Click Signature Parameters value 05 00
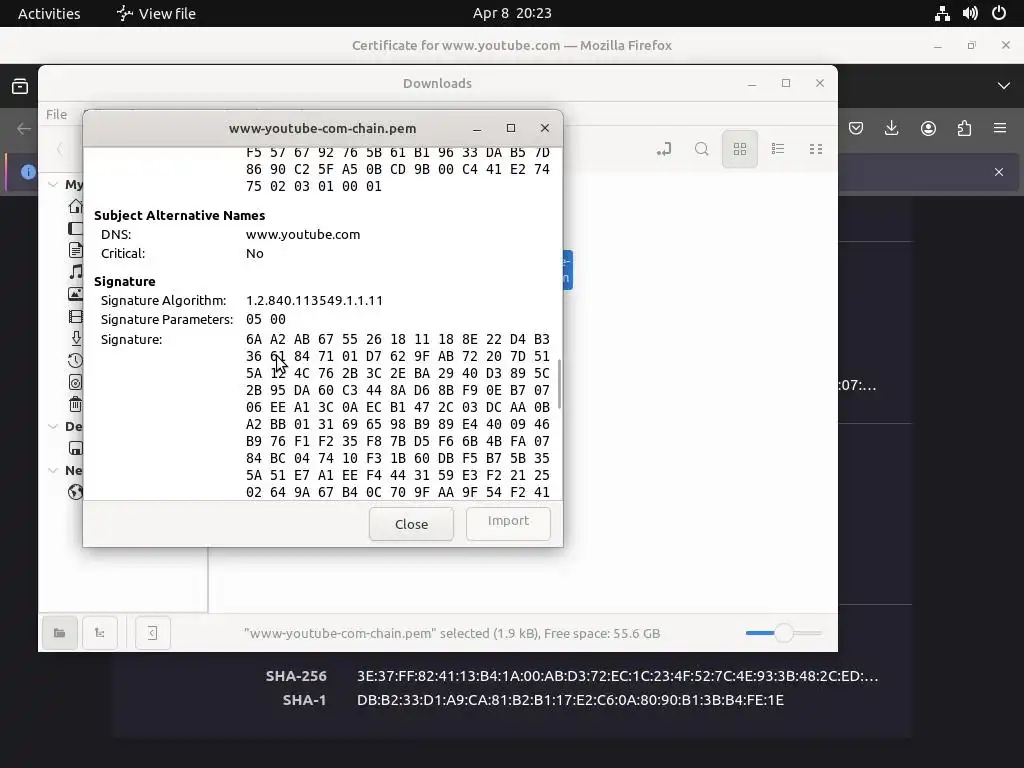 coord(266,319)
